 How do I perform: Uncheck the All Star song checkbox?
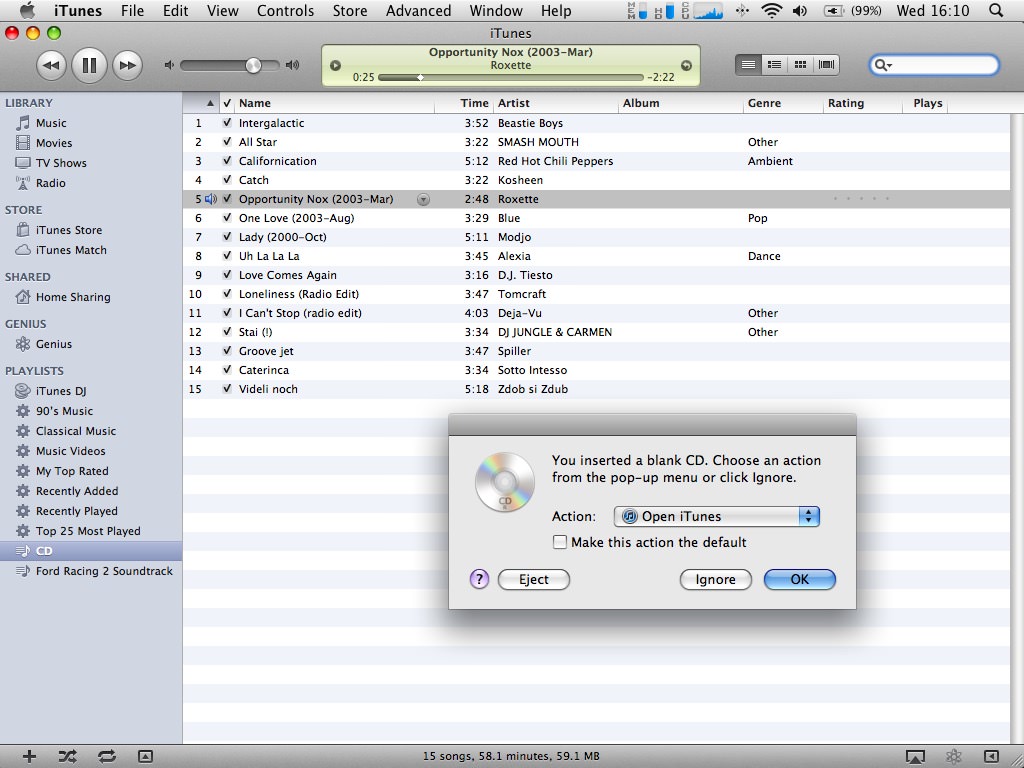coord(227,142)
